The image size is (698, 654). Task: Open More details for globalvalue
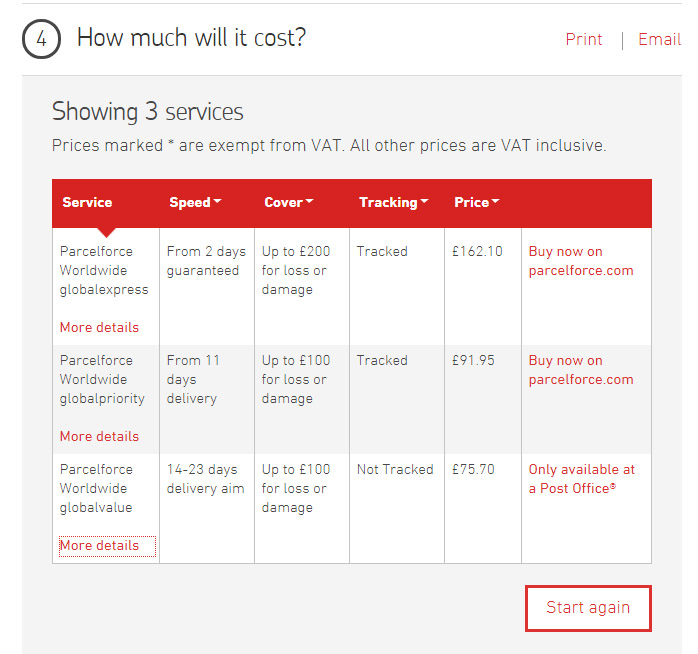click(x=99, y=545)
